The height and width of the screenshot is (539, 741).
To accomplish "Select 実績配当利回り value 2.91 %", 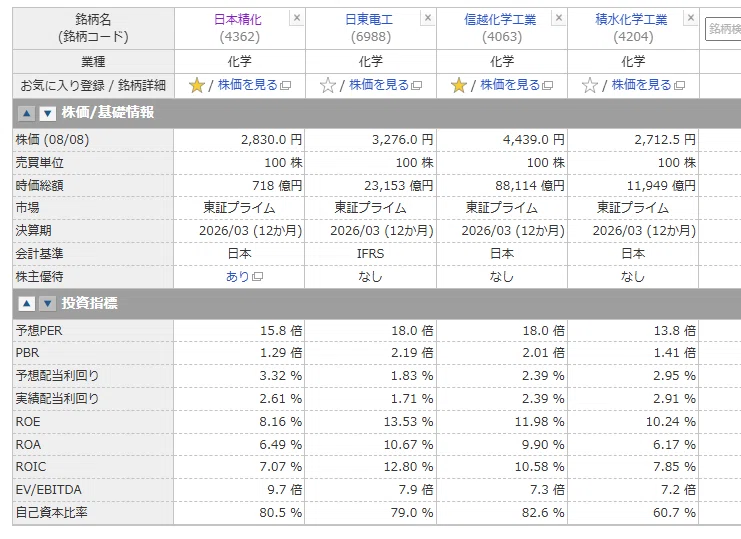I will point(675,399).
